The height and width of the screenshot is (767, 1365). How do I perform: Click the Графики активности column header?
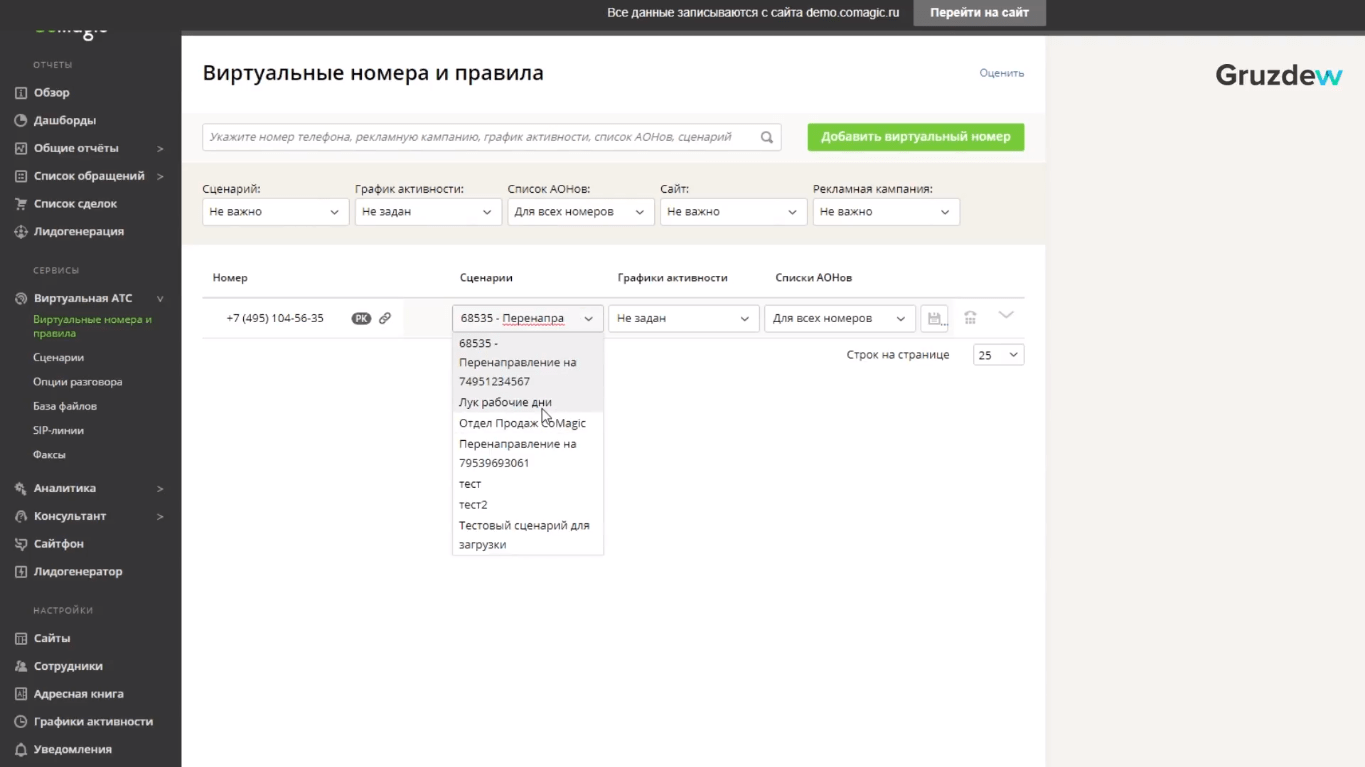672,278
